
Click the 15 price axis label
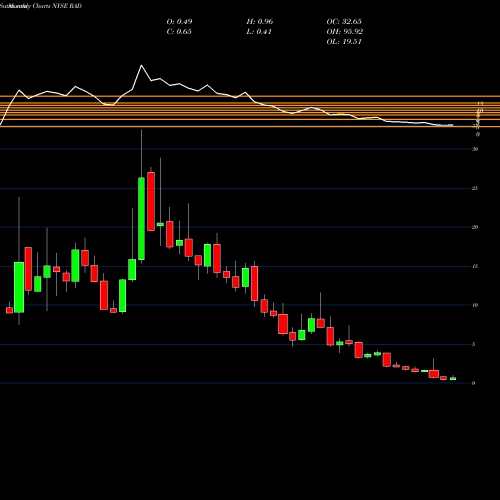point(475,266)
